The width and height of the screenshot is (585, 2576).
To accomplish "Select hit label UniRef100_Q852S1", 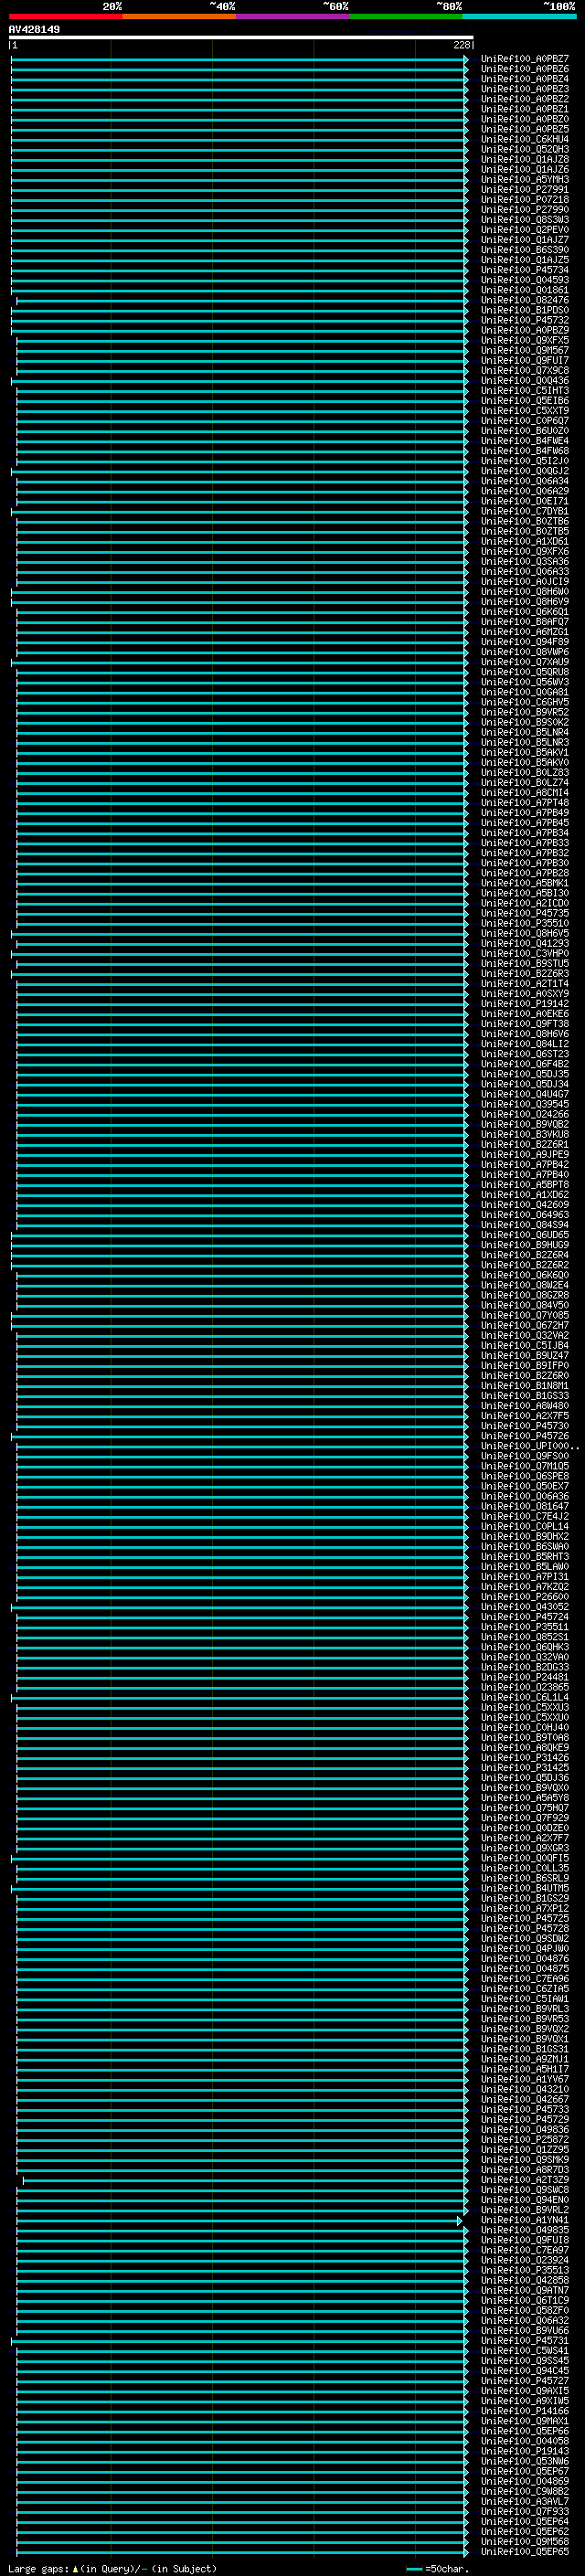I will [x=525, y=1636].
